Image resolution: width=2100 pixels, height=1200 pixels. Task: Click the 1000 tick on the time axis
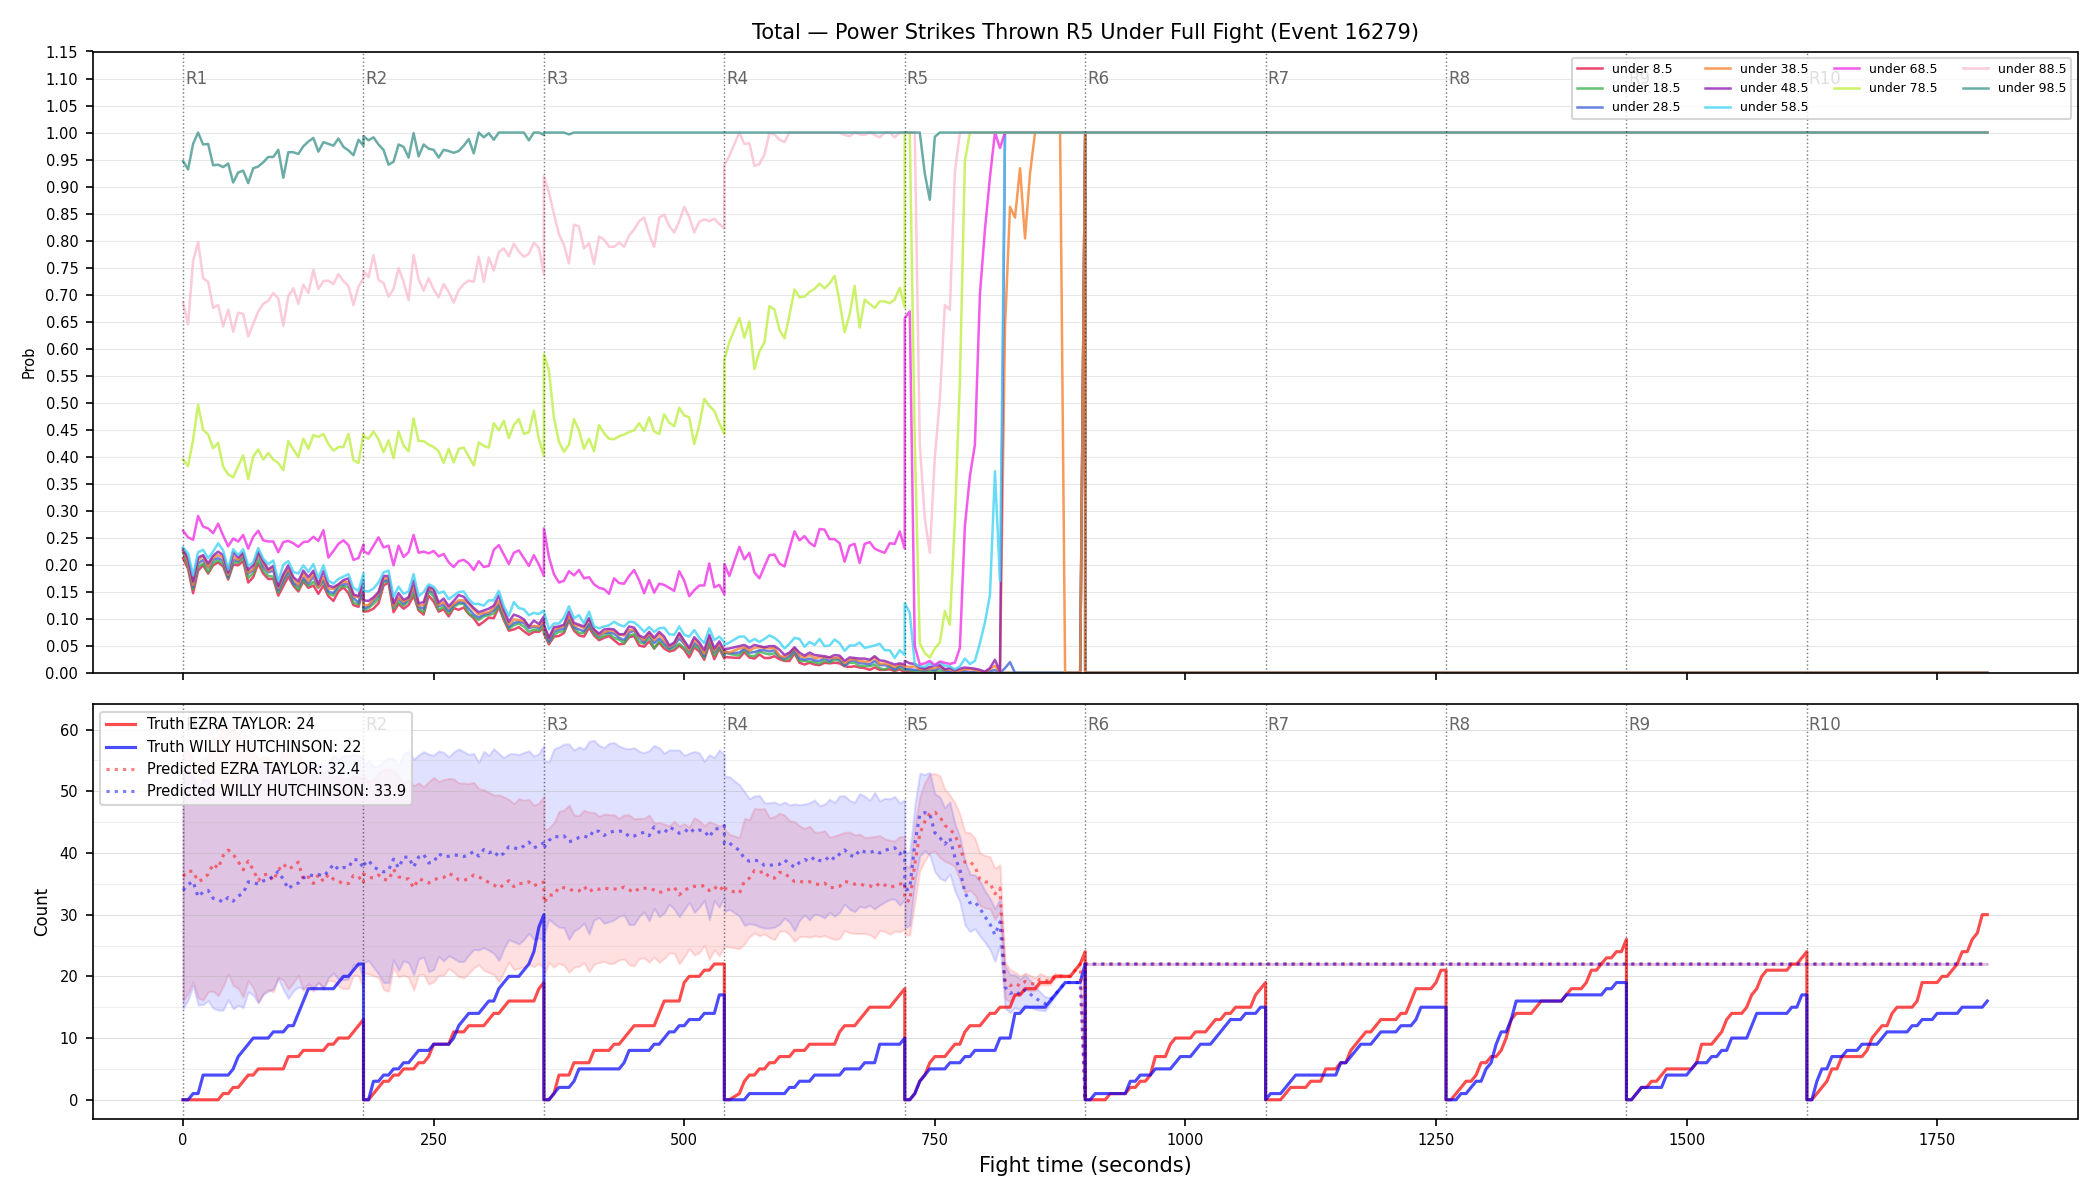click(x=1185, y=1139)
